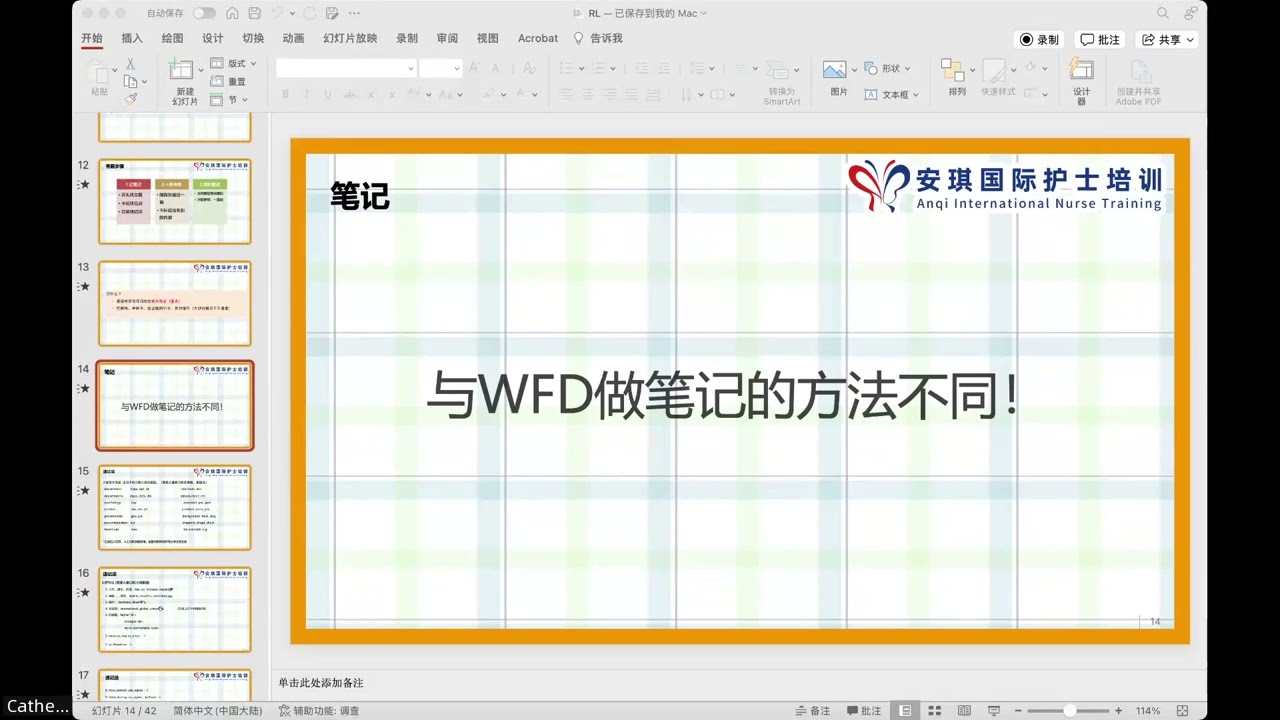
Task: Open the 动画 animations tab
Action: pyautogui.click(x=293, y=38)
